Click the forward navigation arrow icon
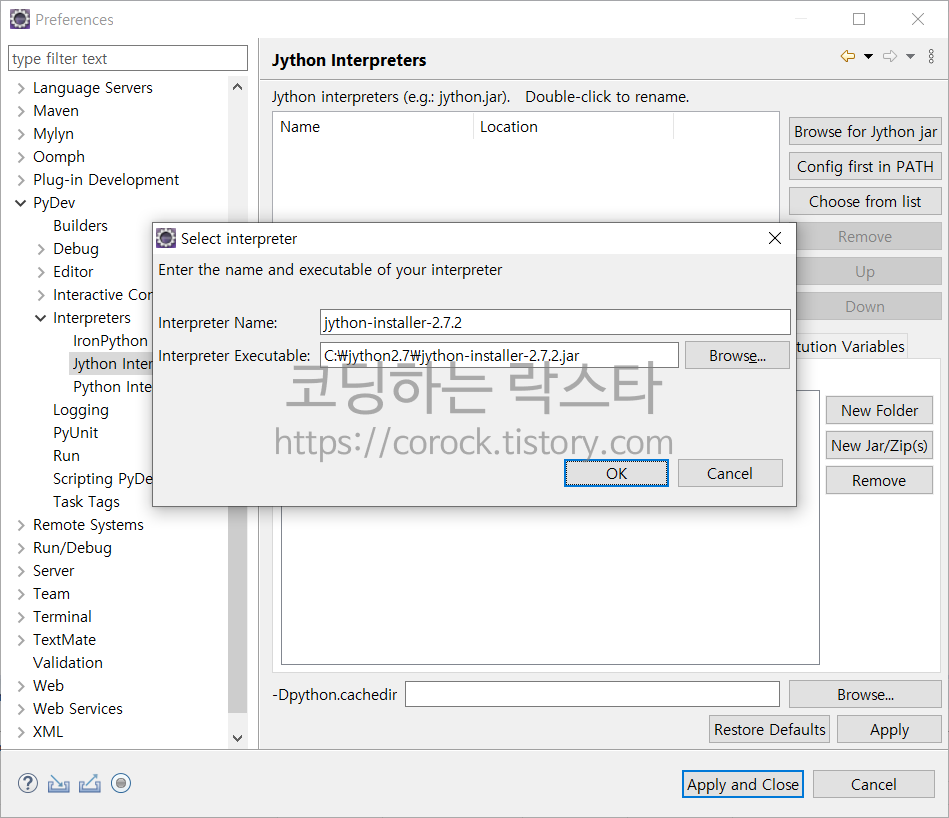The image size is (949, 818). (x=890, y=56)
